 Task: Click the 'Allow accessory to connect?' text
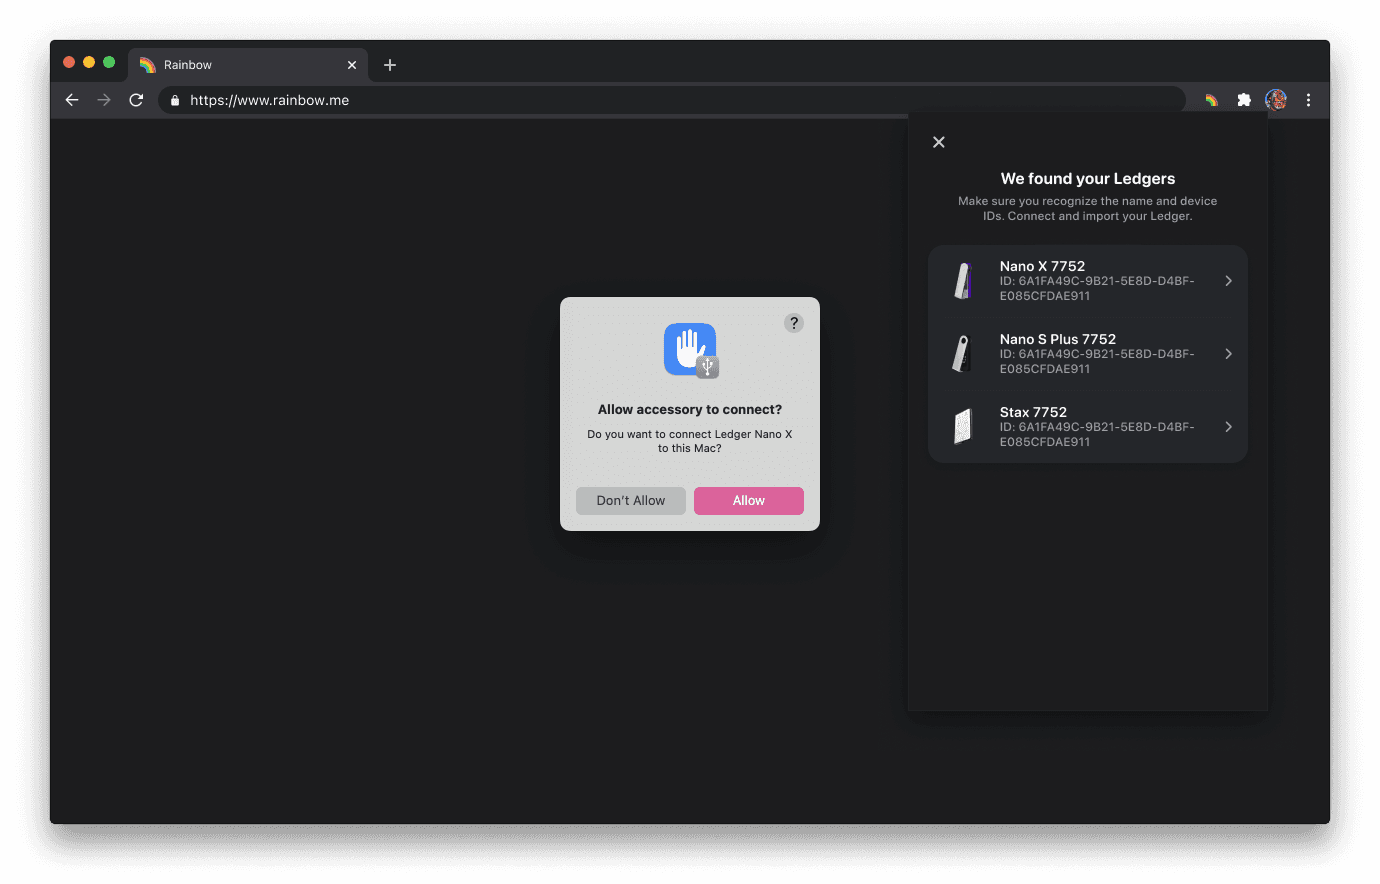[x=690, y=410]
